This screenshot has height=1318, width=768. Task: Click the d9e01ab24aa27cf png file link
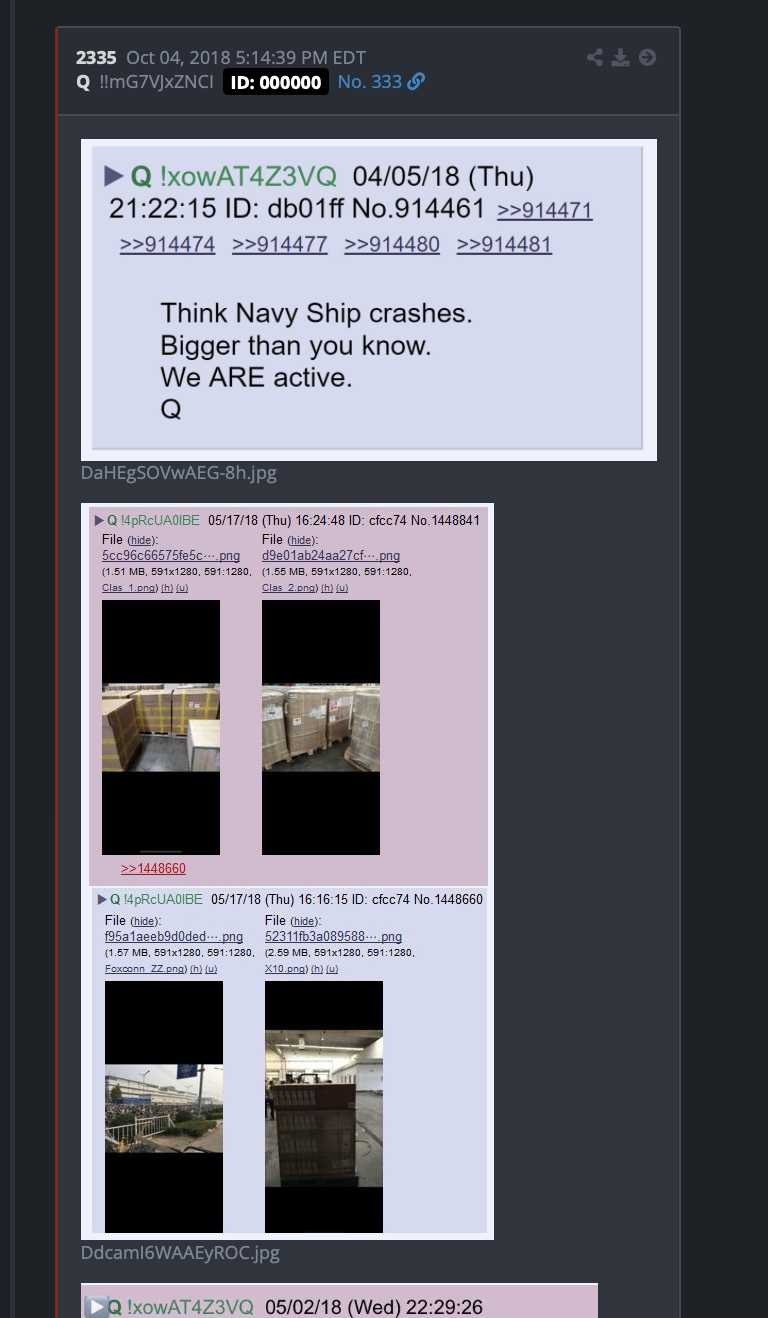click(x=331, y=556)
